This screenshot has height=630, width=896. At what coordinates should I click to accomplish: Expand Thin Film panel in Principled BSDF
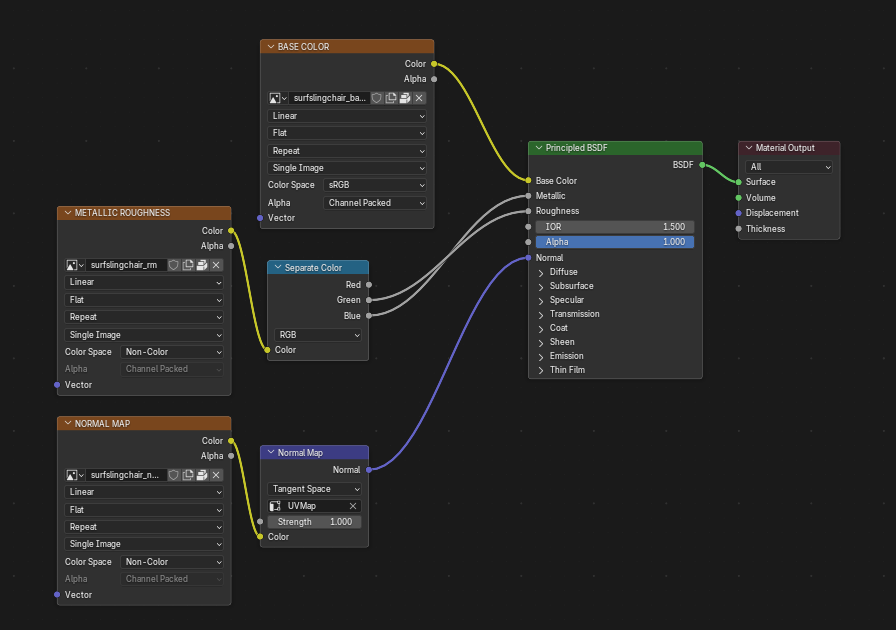click(x=541, y=370)
